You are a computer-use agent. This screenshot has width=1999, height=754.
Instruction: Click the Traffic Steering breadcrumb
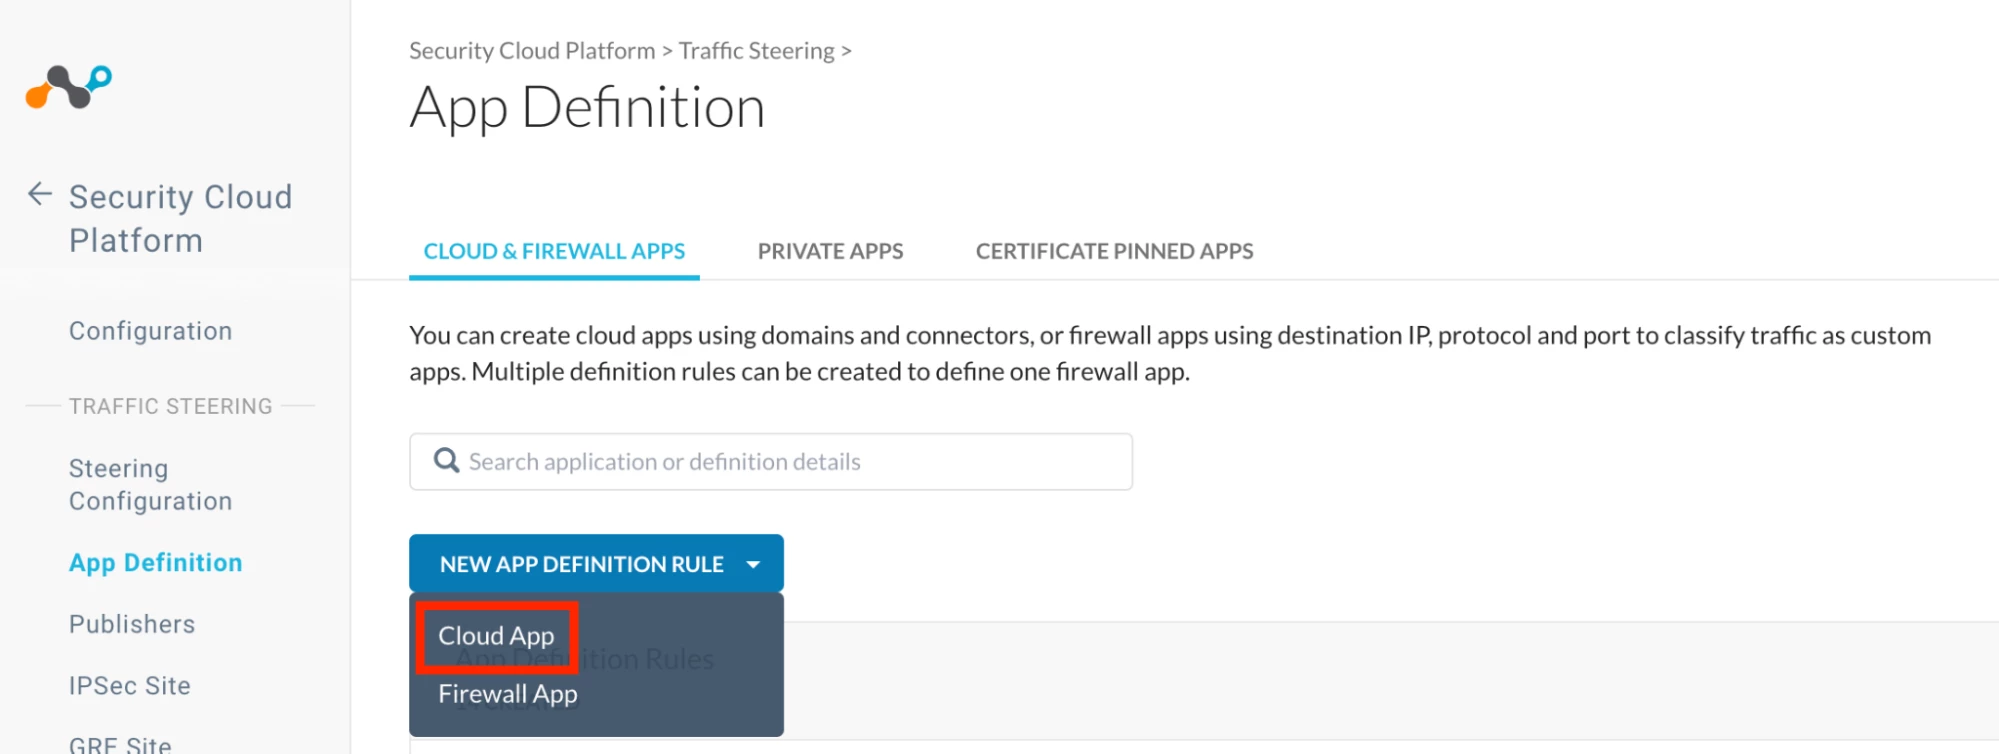[x=756, y=51]
